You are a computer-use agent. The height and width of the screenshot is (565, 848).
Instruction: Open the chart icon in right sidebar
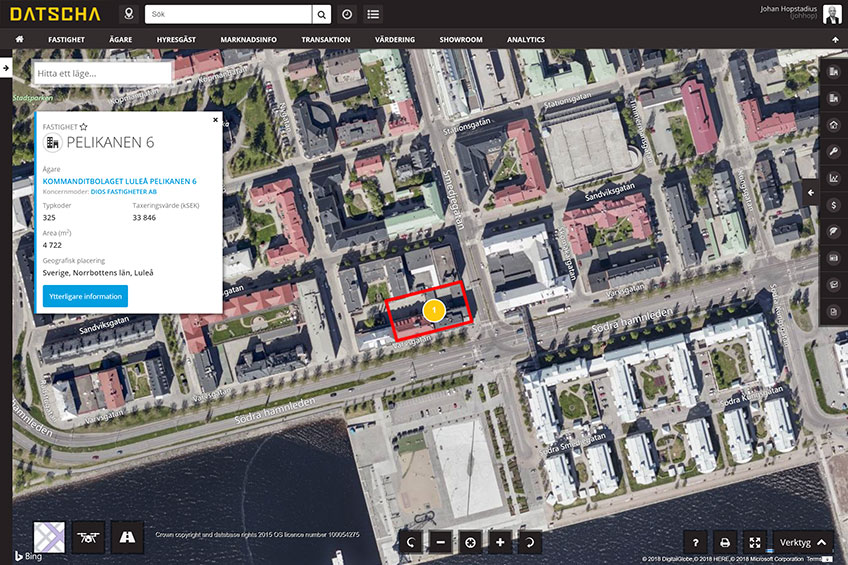834,178
